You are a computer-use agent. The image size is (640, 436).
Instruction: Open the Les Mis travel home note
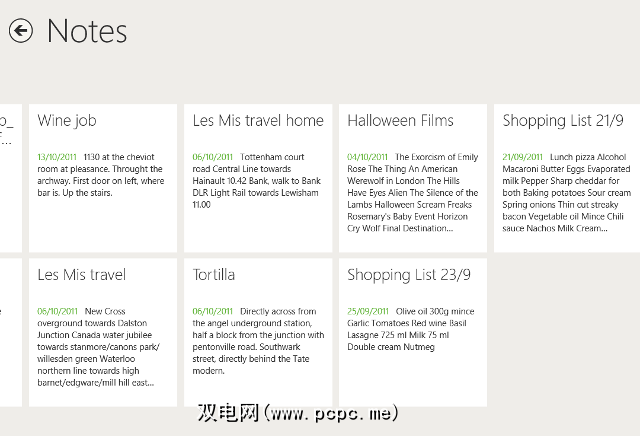[258, 121]
